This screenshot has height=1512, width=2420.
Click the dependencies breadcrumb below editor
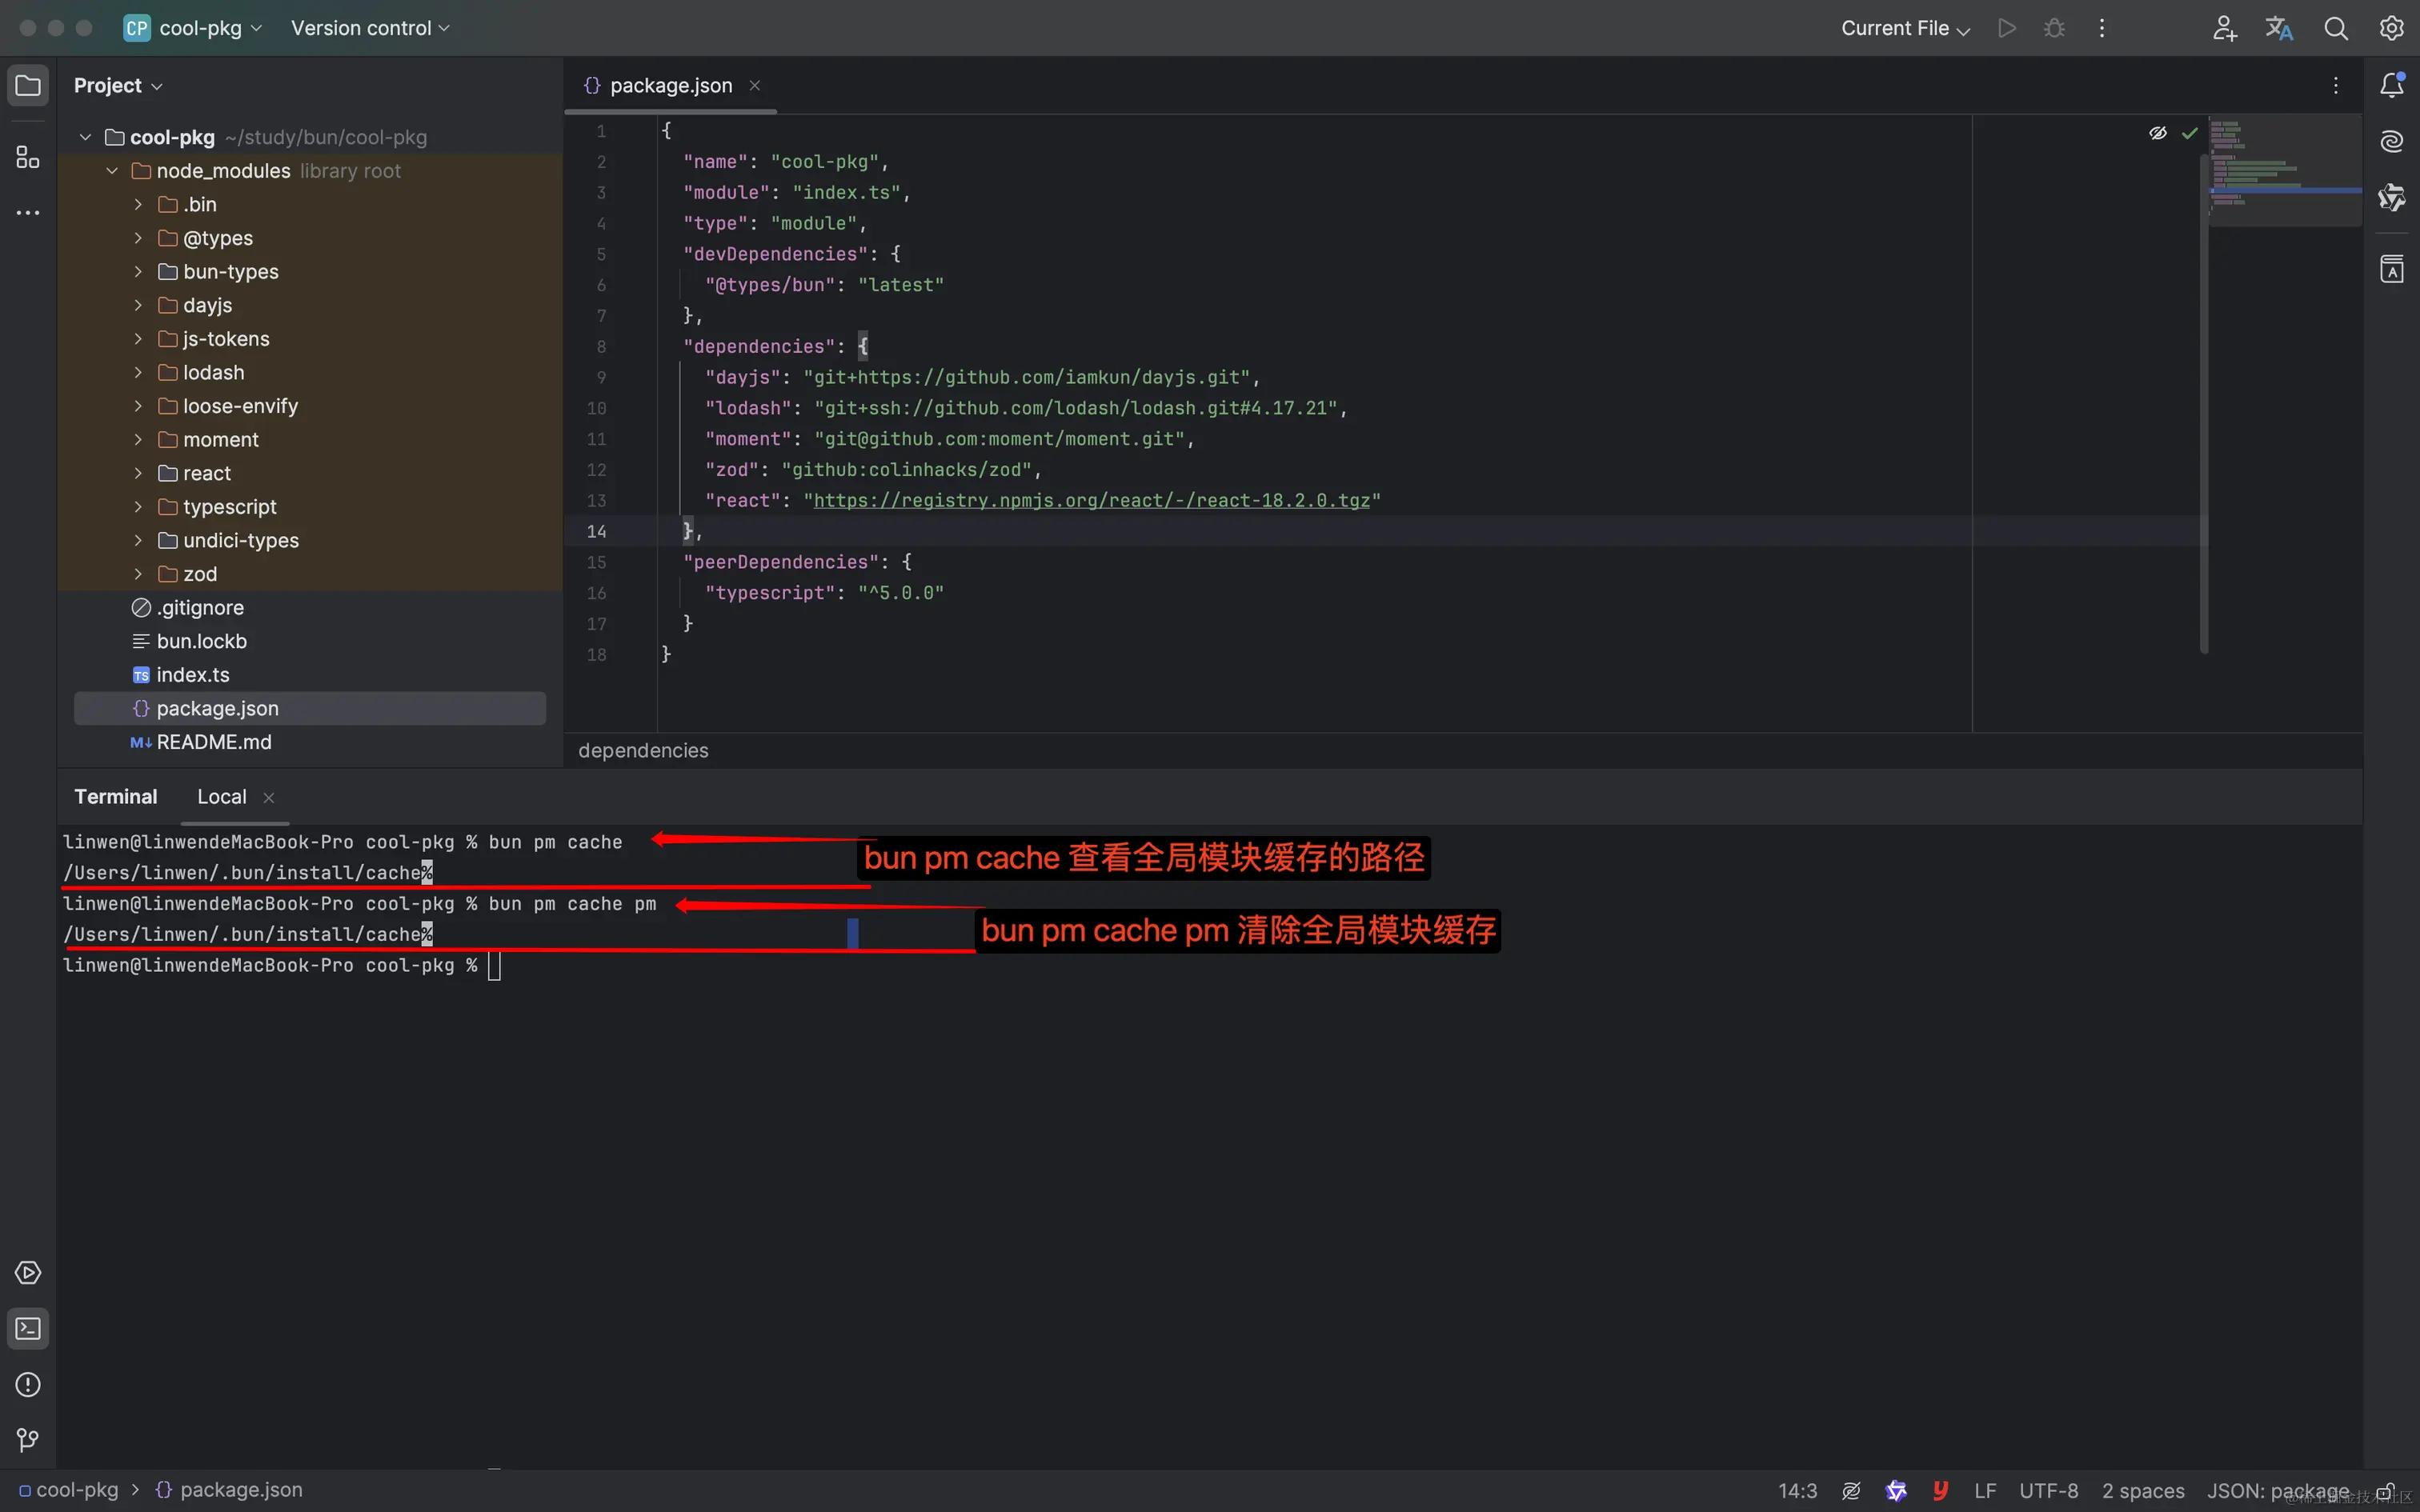tap(643, 750)
